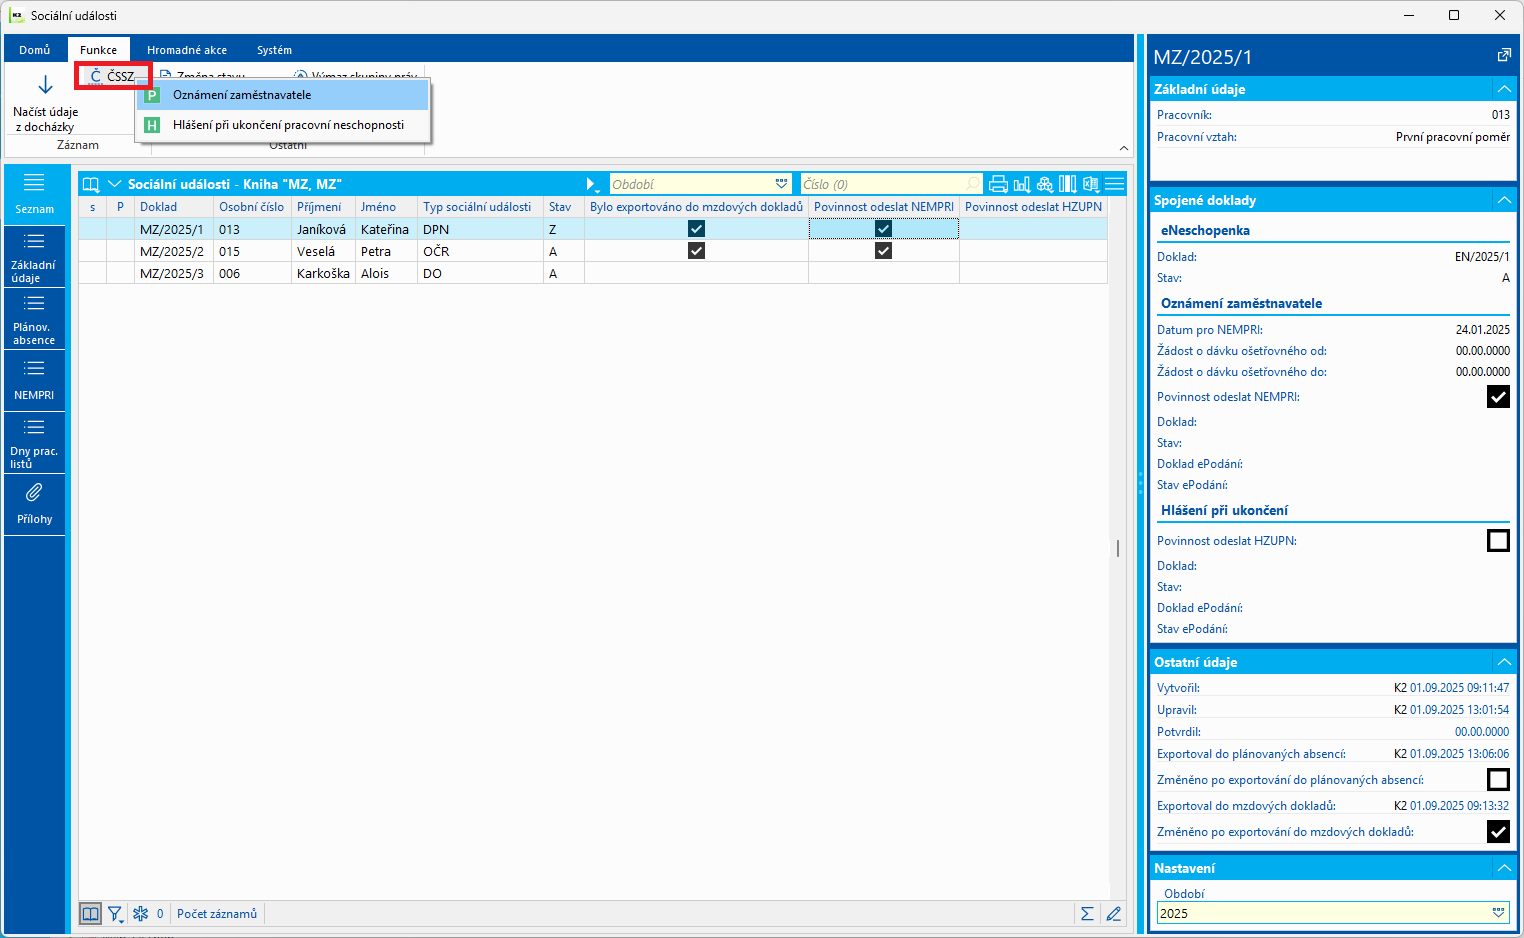The height and width of the screenshot is (938, 1524).
Task: Select the Karkoška surname cell
Action: click(323, 273)
